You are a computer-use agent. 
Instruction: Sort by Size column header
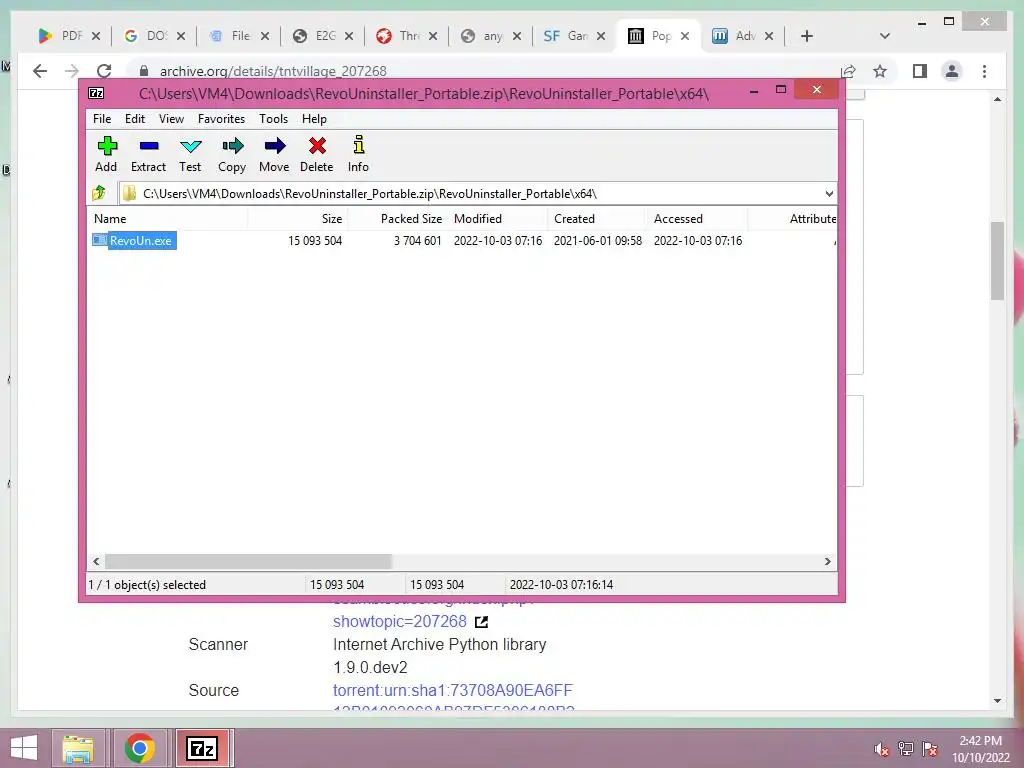coord(298,219)
